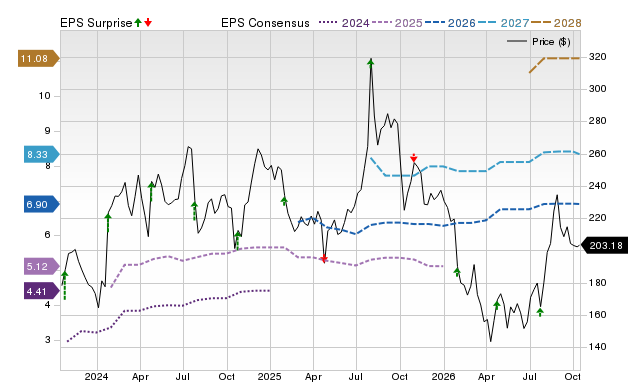Viewport: 640px width, 382px height.
Task: Click the 2026 label on the time axis
Action: pyautogui.click(x=444, y=376)
